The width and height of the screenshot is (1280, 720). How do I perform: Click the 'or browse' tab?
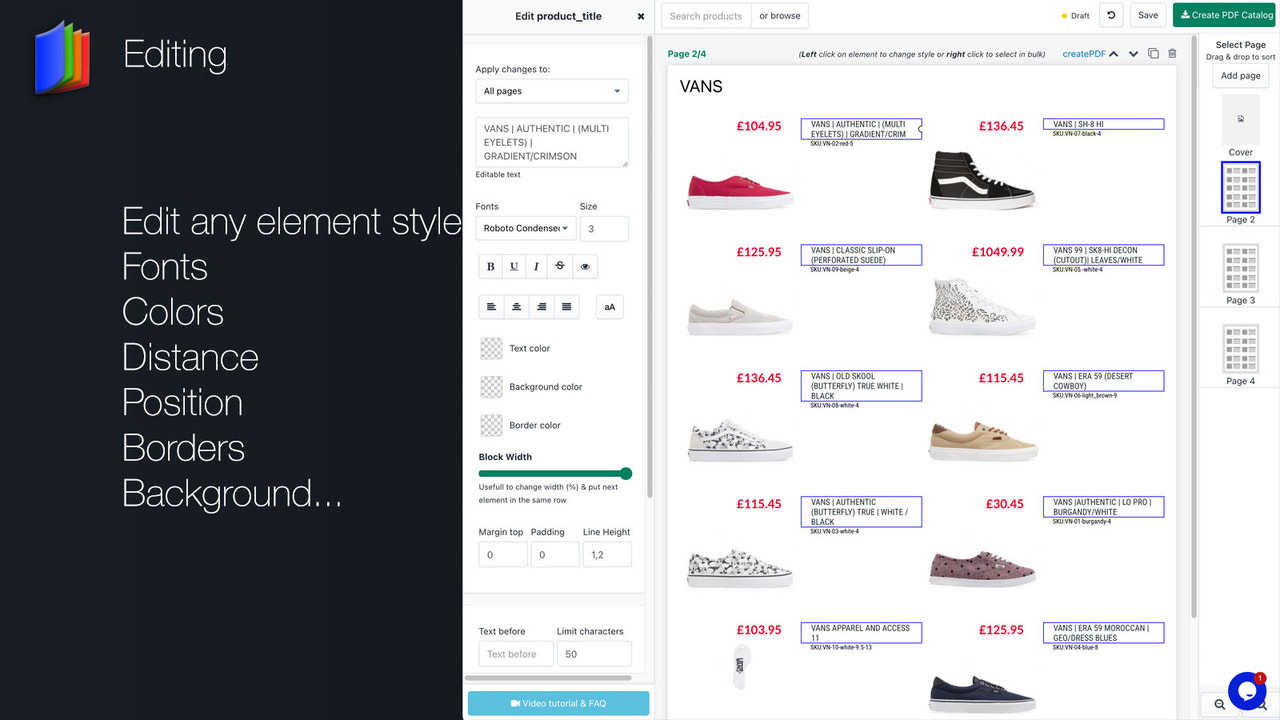click(x=779, y=15)
